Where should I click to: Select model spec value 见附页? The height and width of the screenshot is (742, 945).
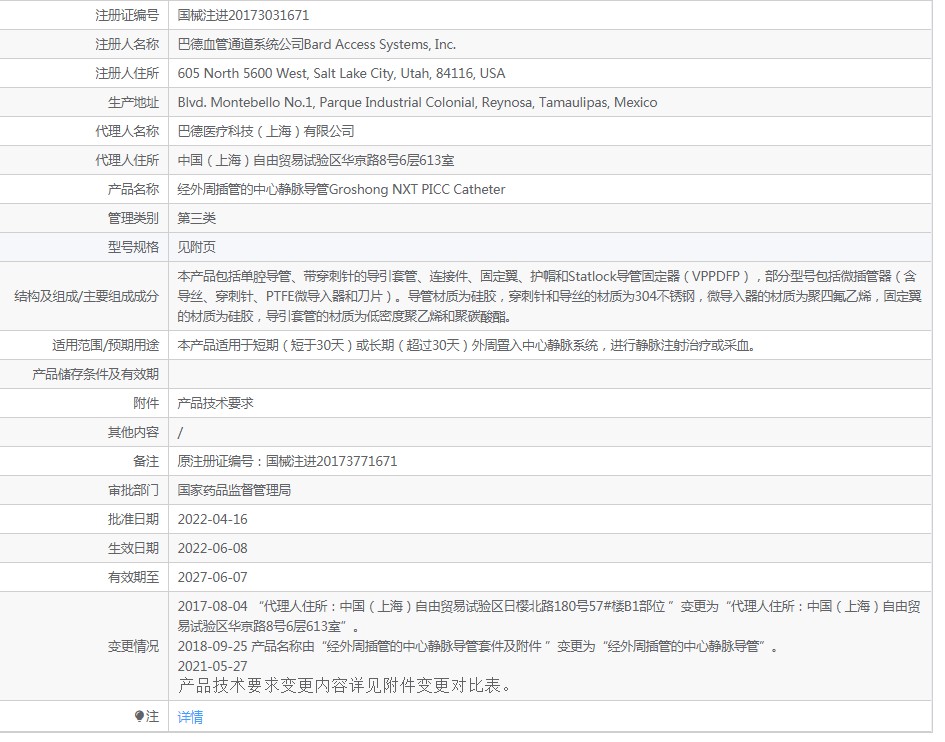coord(196,247)
